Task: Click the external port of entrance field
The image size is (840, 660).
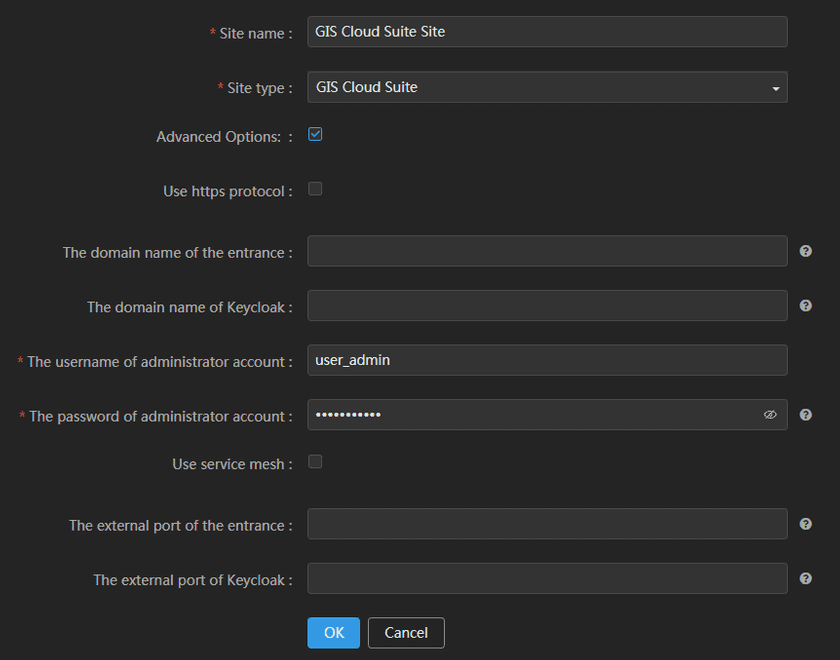Action: pos(546,524)
